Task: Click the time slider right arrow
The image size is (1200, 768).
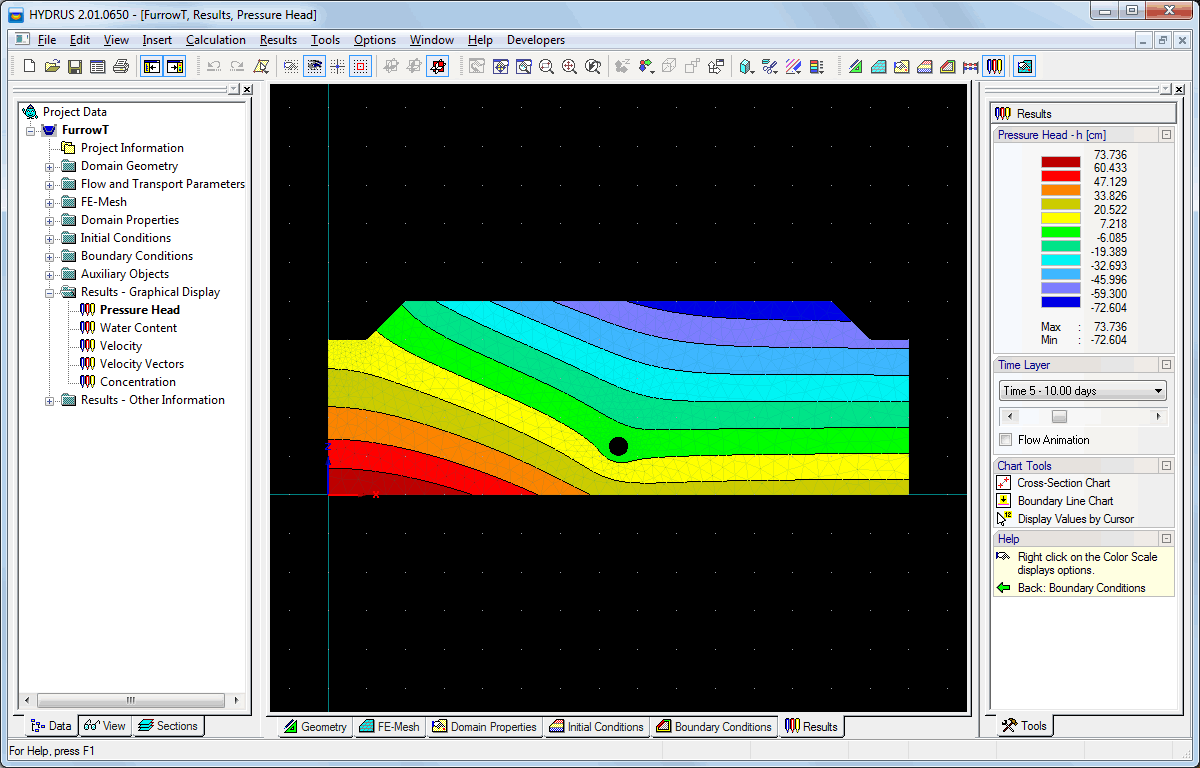Action: pyautogui.click(x=1159, y=416)
